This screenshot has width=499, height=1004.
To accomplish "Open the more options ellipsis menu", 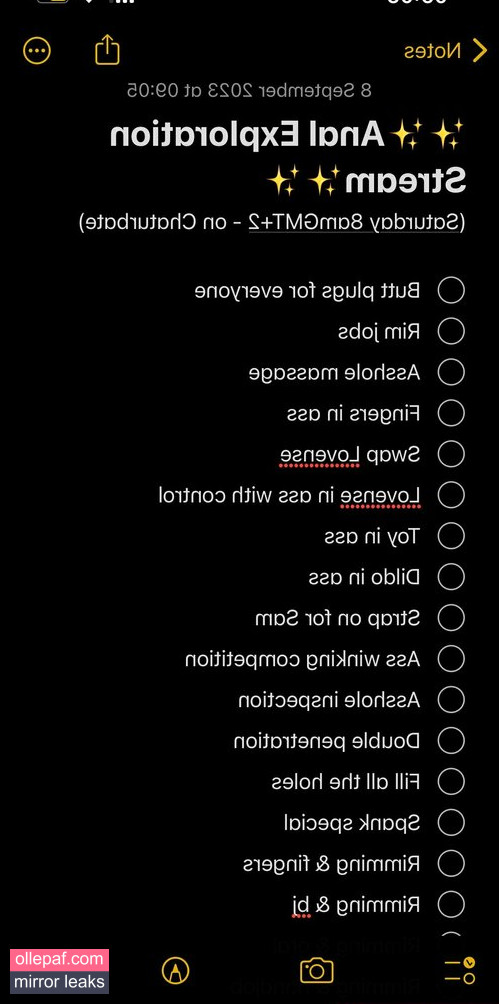I will (37, 51).
